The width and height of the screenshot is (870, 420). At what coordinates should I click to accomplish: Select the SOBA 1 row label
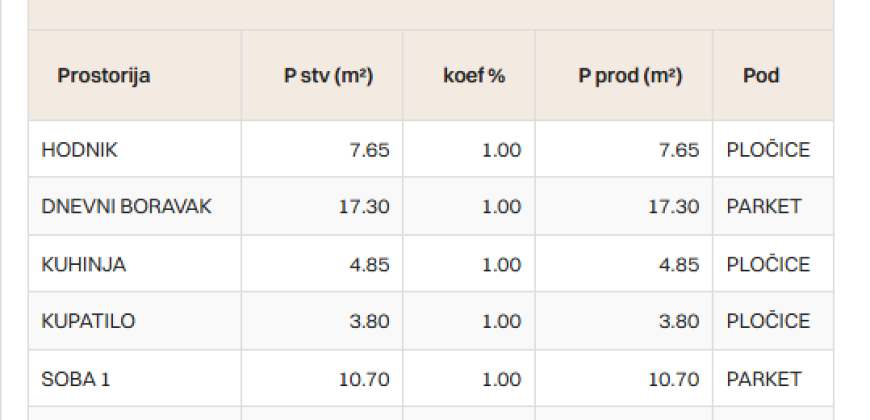[75, 379]
